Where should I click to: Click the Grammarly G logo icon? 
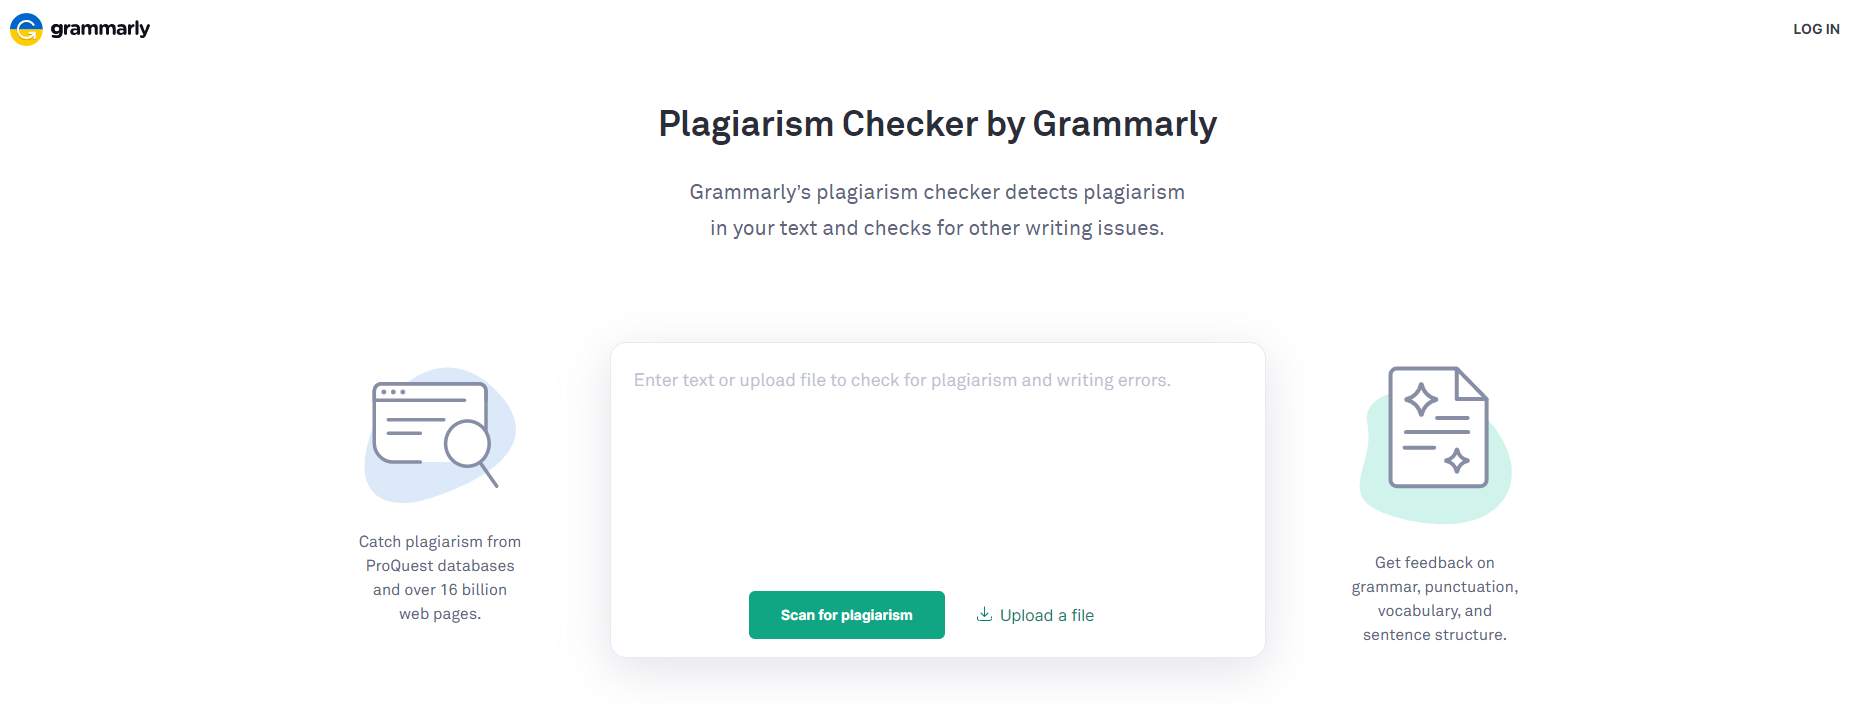(x=26, y=29)
